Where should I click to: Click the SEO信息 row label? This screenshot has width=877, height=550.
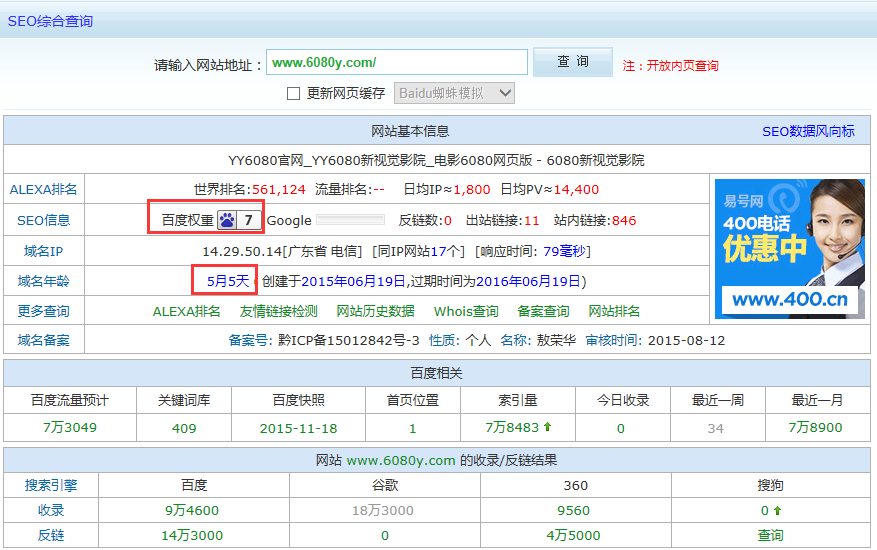pos(44,220)
